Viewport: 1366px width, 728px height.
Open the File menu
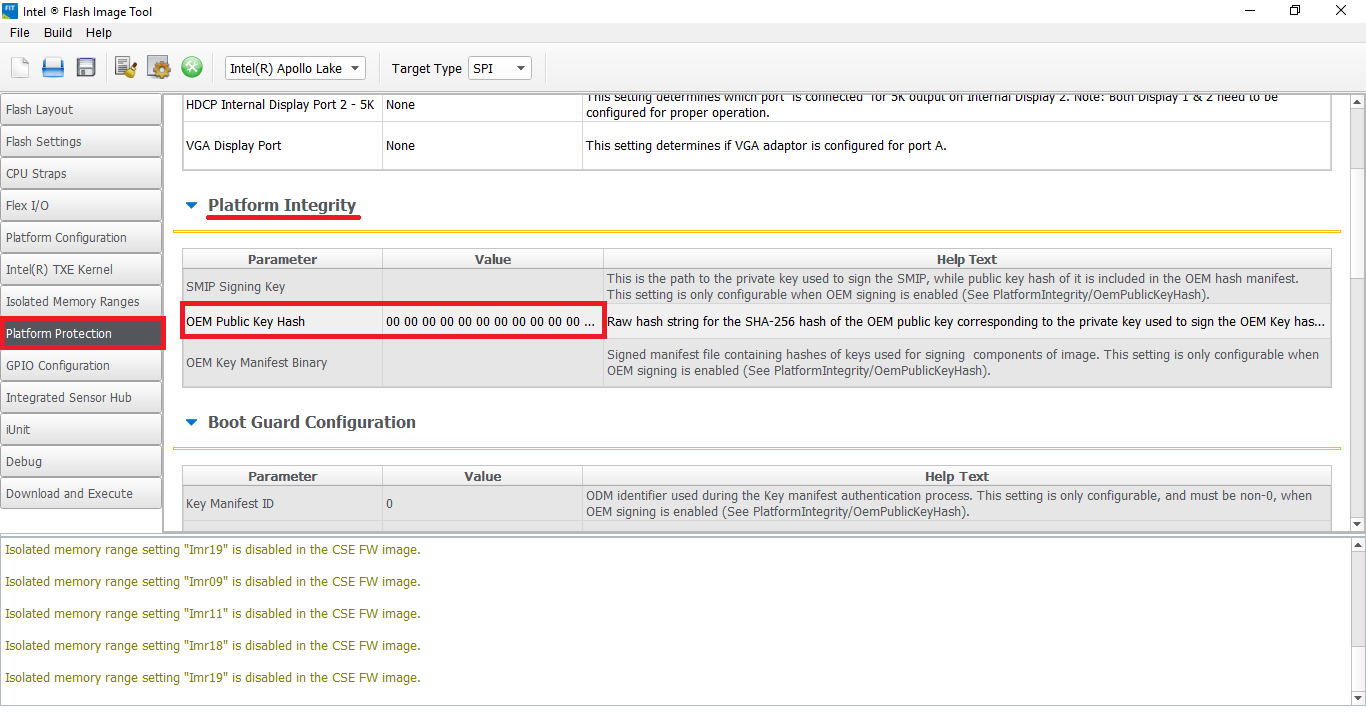(20, 33)
